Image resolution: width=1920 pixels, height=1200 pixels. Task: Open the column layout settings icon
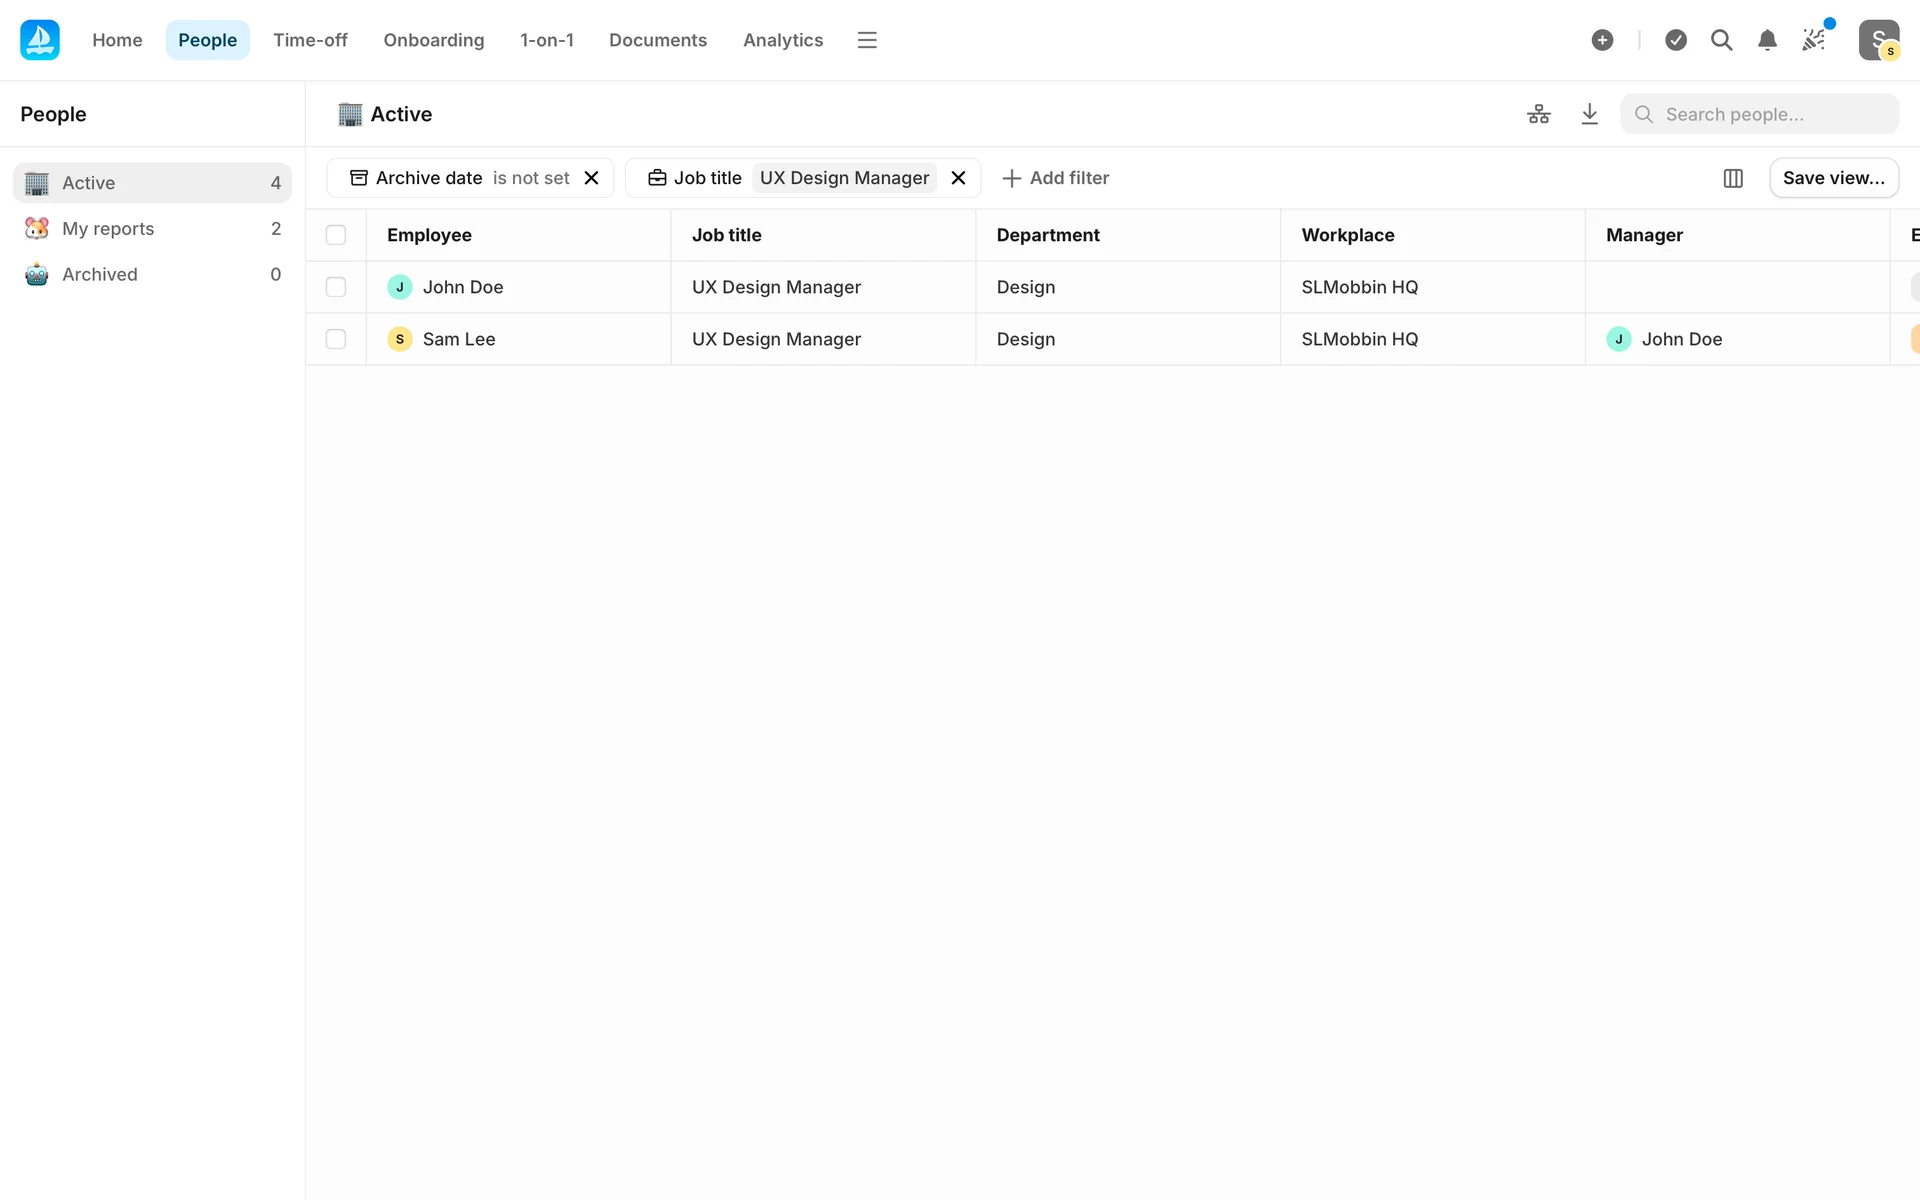point(1733,178)
